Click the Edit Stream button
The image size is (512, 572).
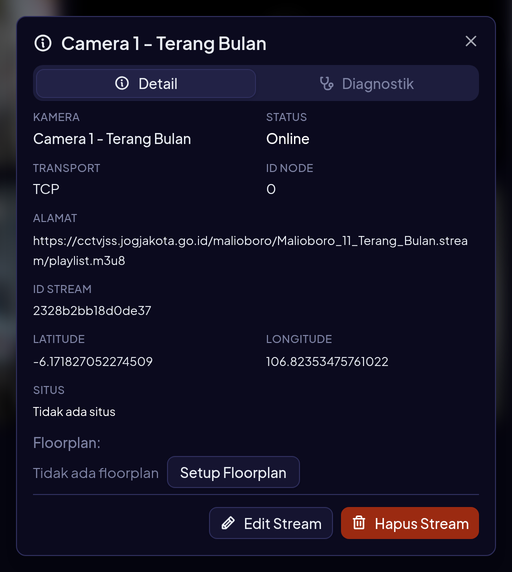click(x=271, y=523)
